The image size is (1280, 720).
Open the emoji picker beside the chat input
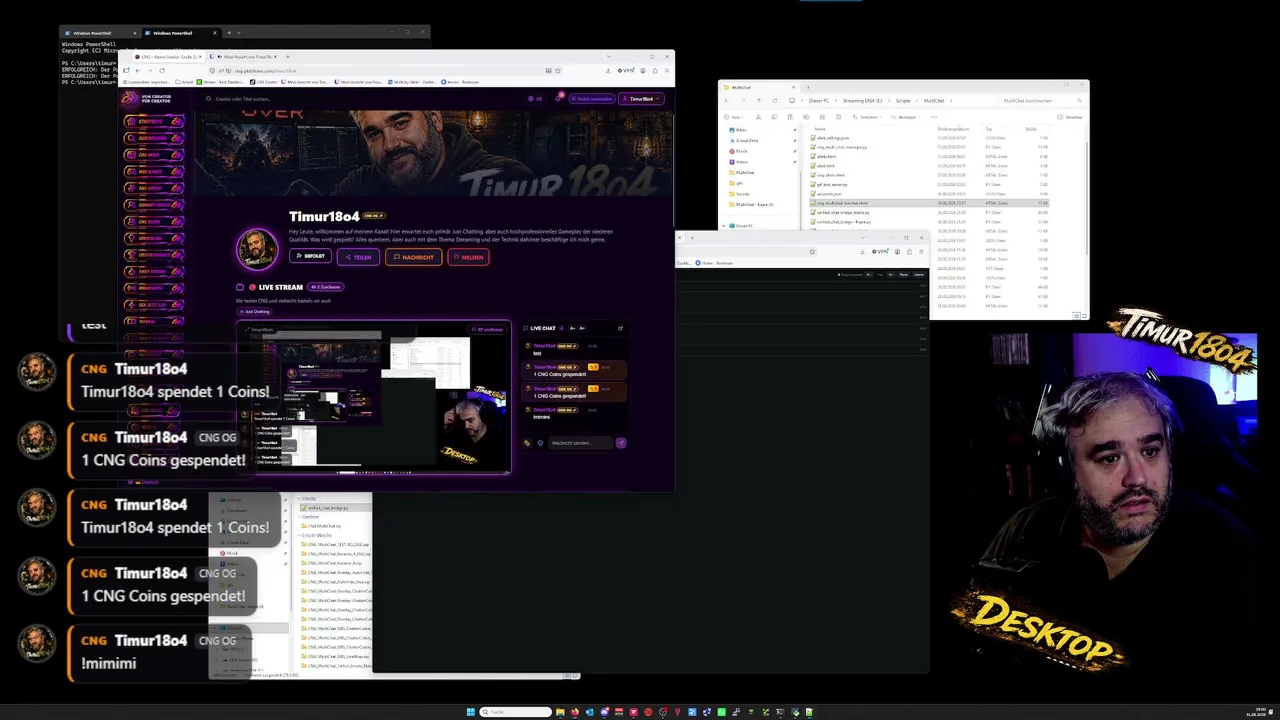click(x=540, y=443)
